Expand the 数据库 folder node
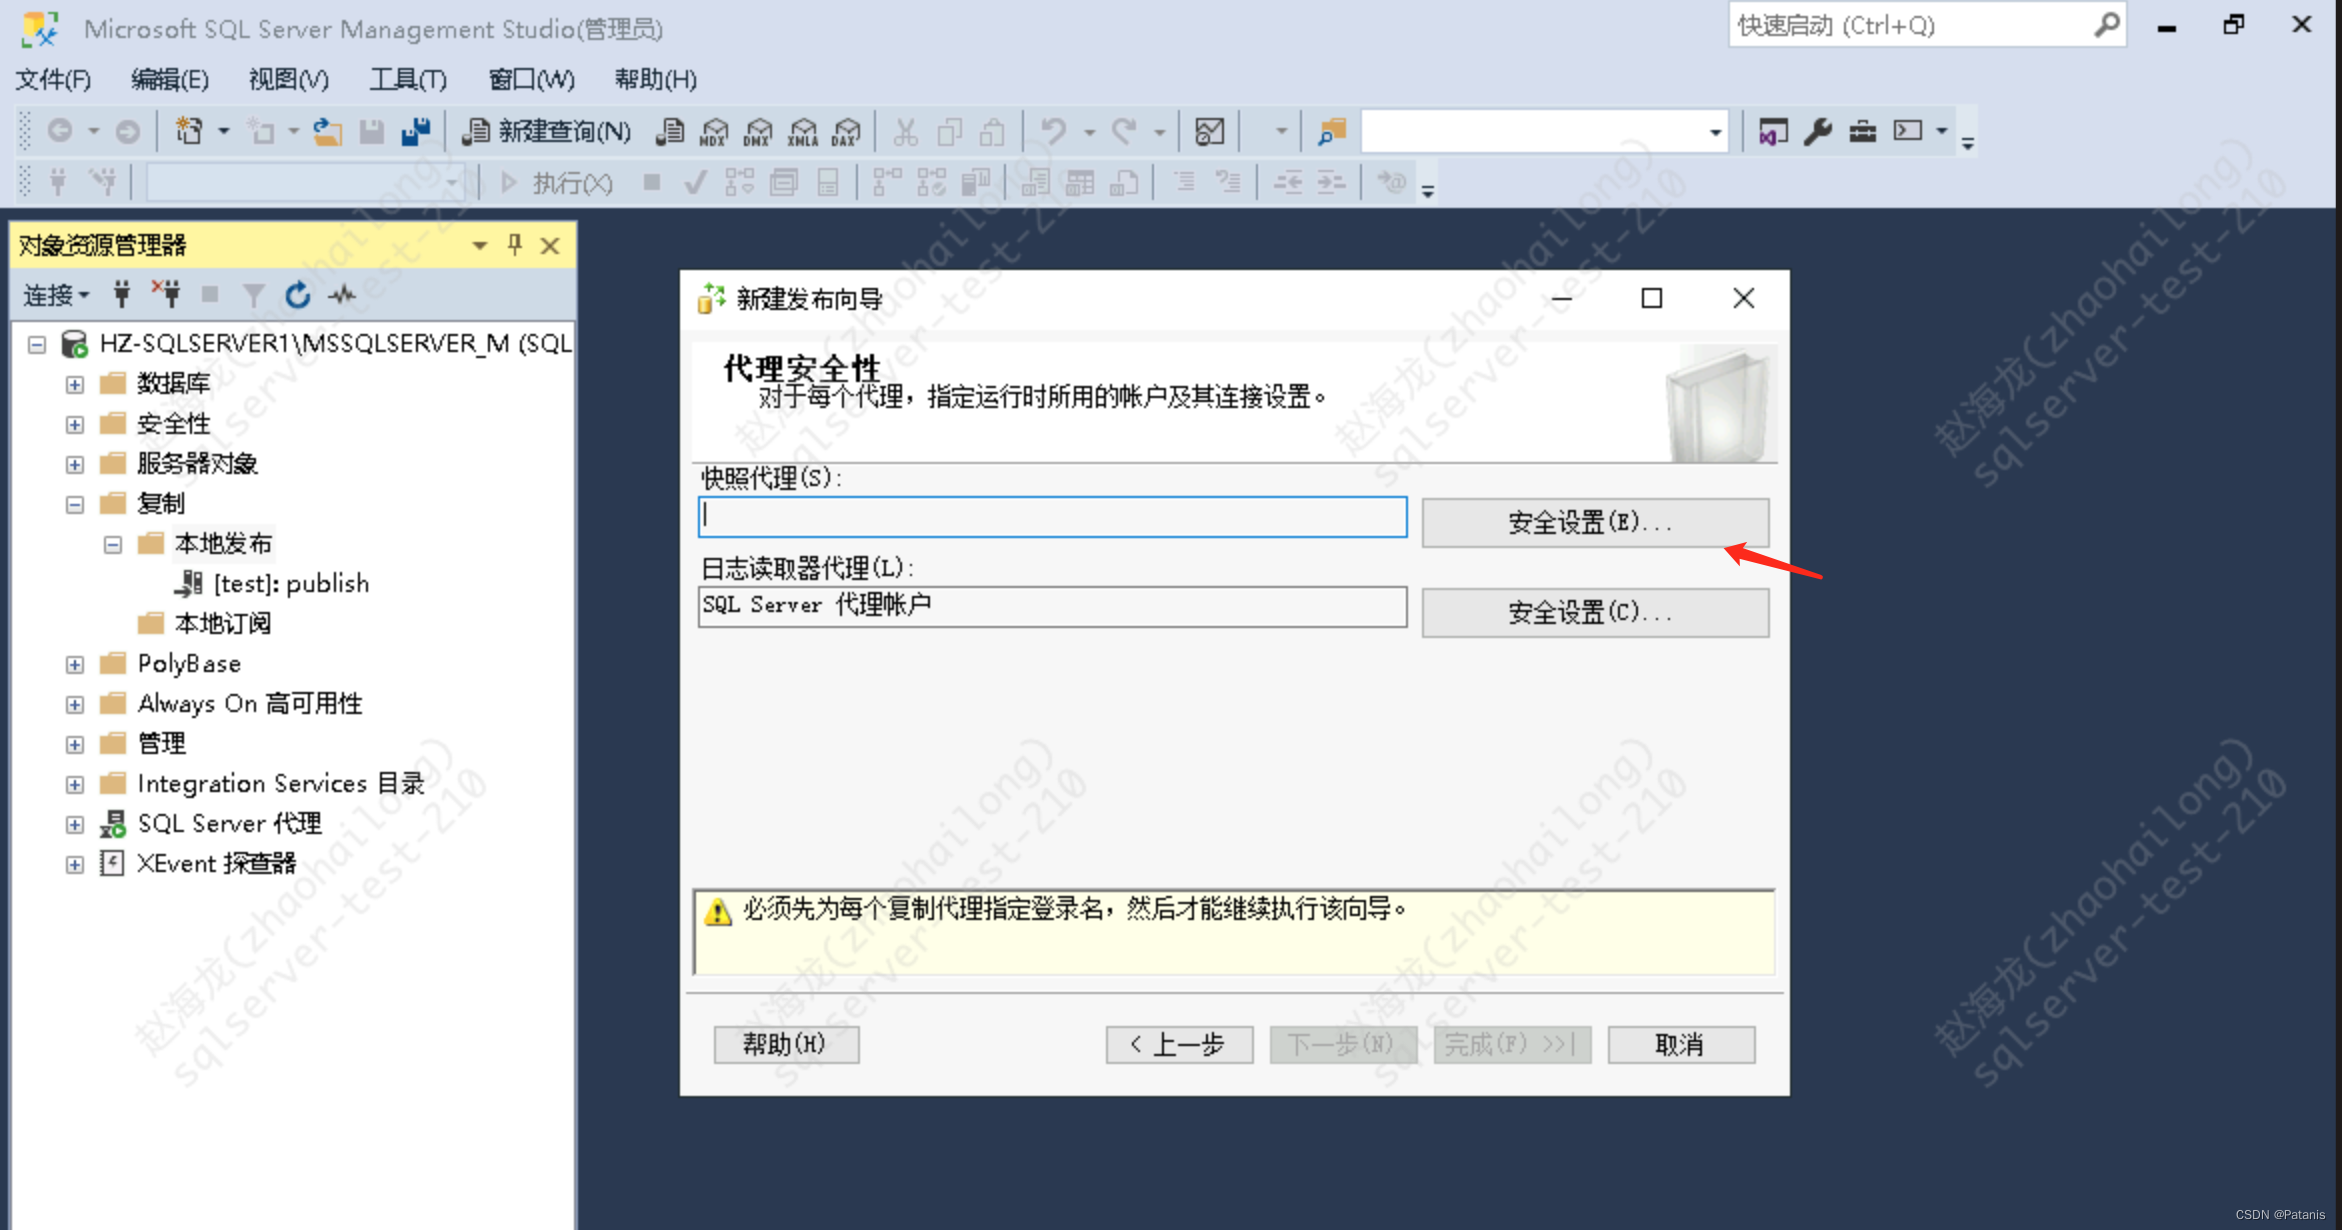 click(x=75, y=385)
